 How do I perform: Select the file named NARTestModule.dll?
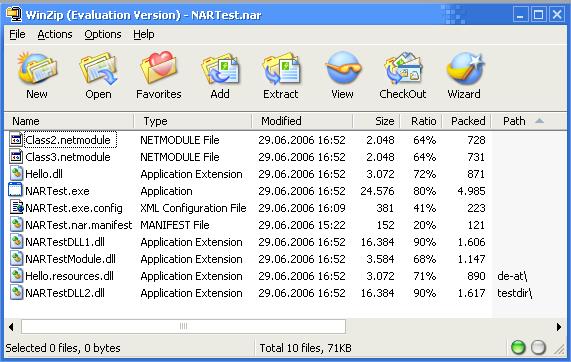point(70,259)
